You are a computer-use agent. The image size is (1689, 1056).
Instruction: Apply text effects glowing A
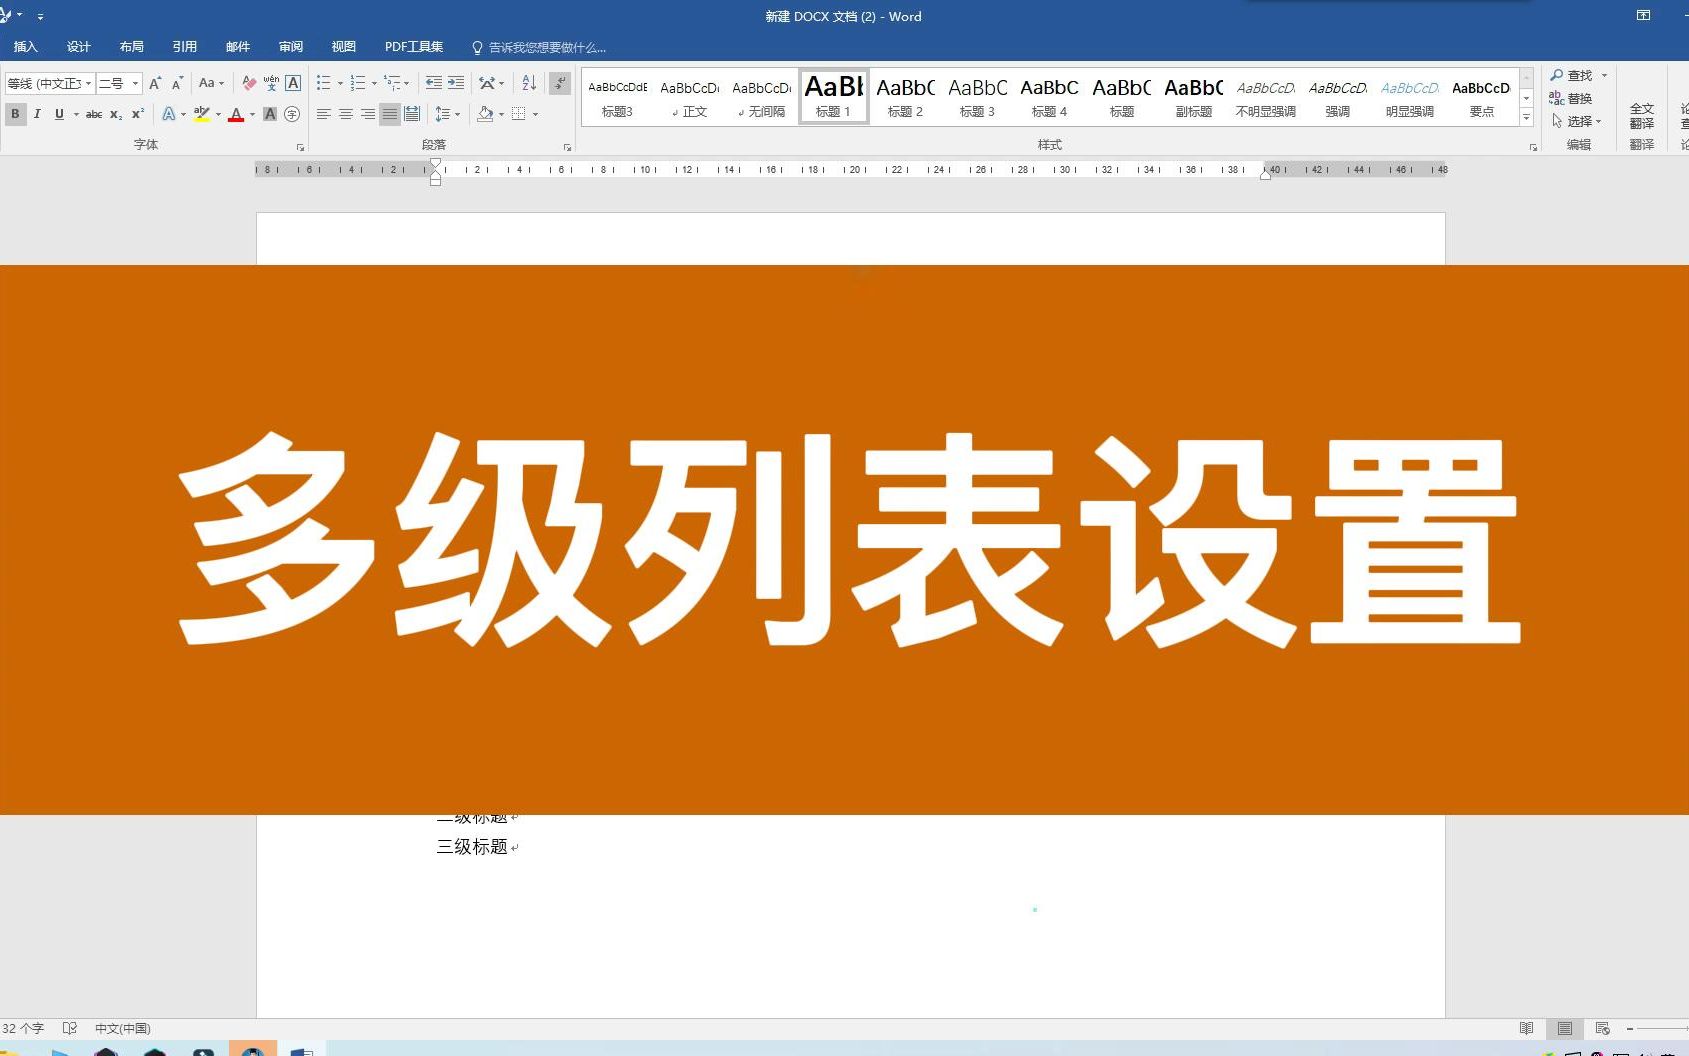(x=169, y=114)
